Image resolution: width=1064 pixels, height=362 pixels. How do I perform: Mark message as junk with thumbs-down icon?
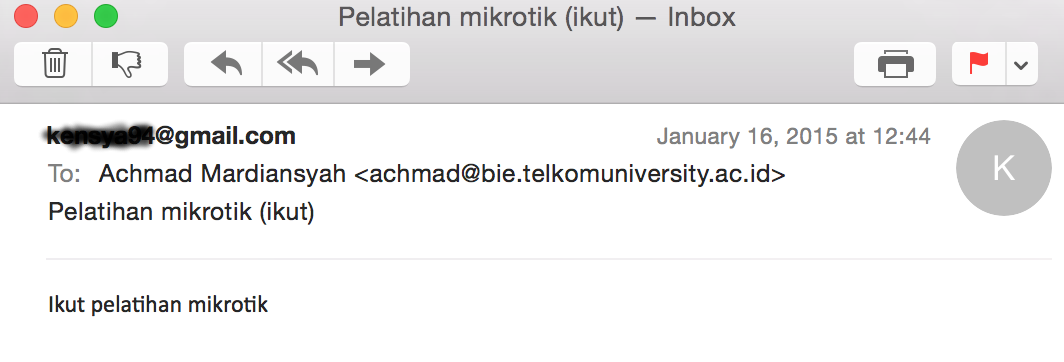130,65
